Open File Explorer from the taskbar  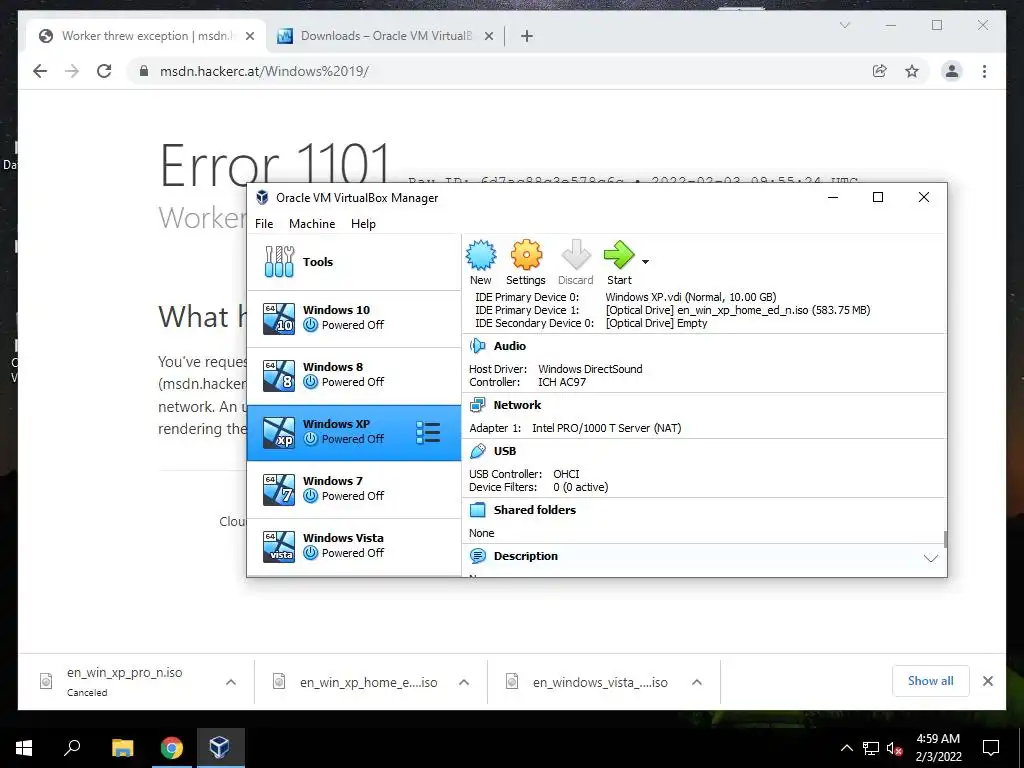(x=122, y=748)
